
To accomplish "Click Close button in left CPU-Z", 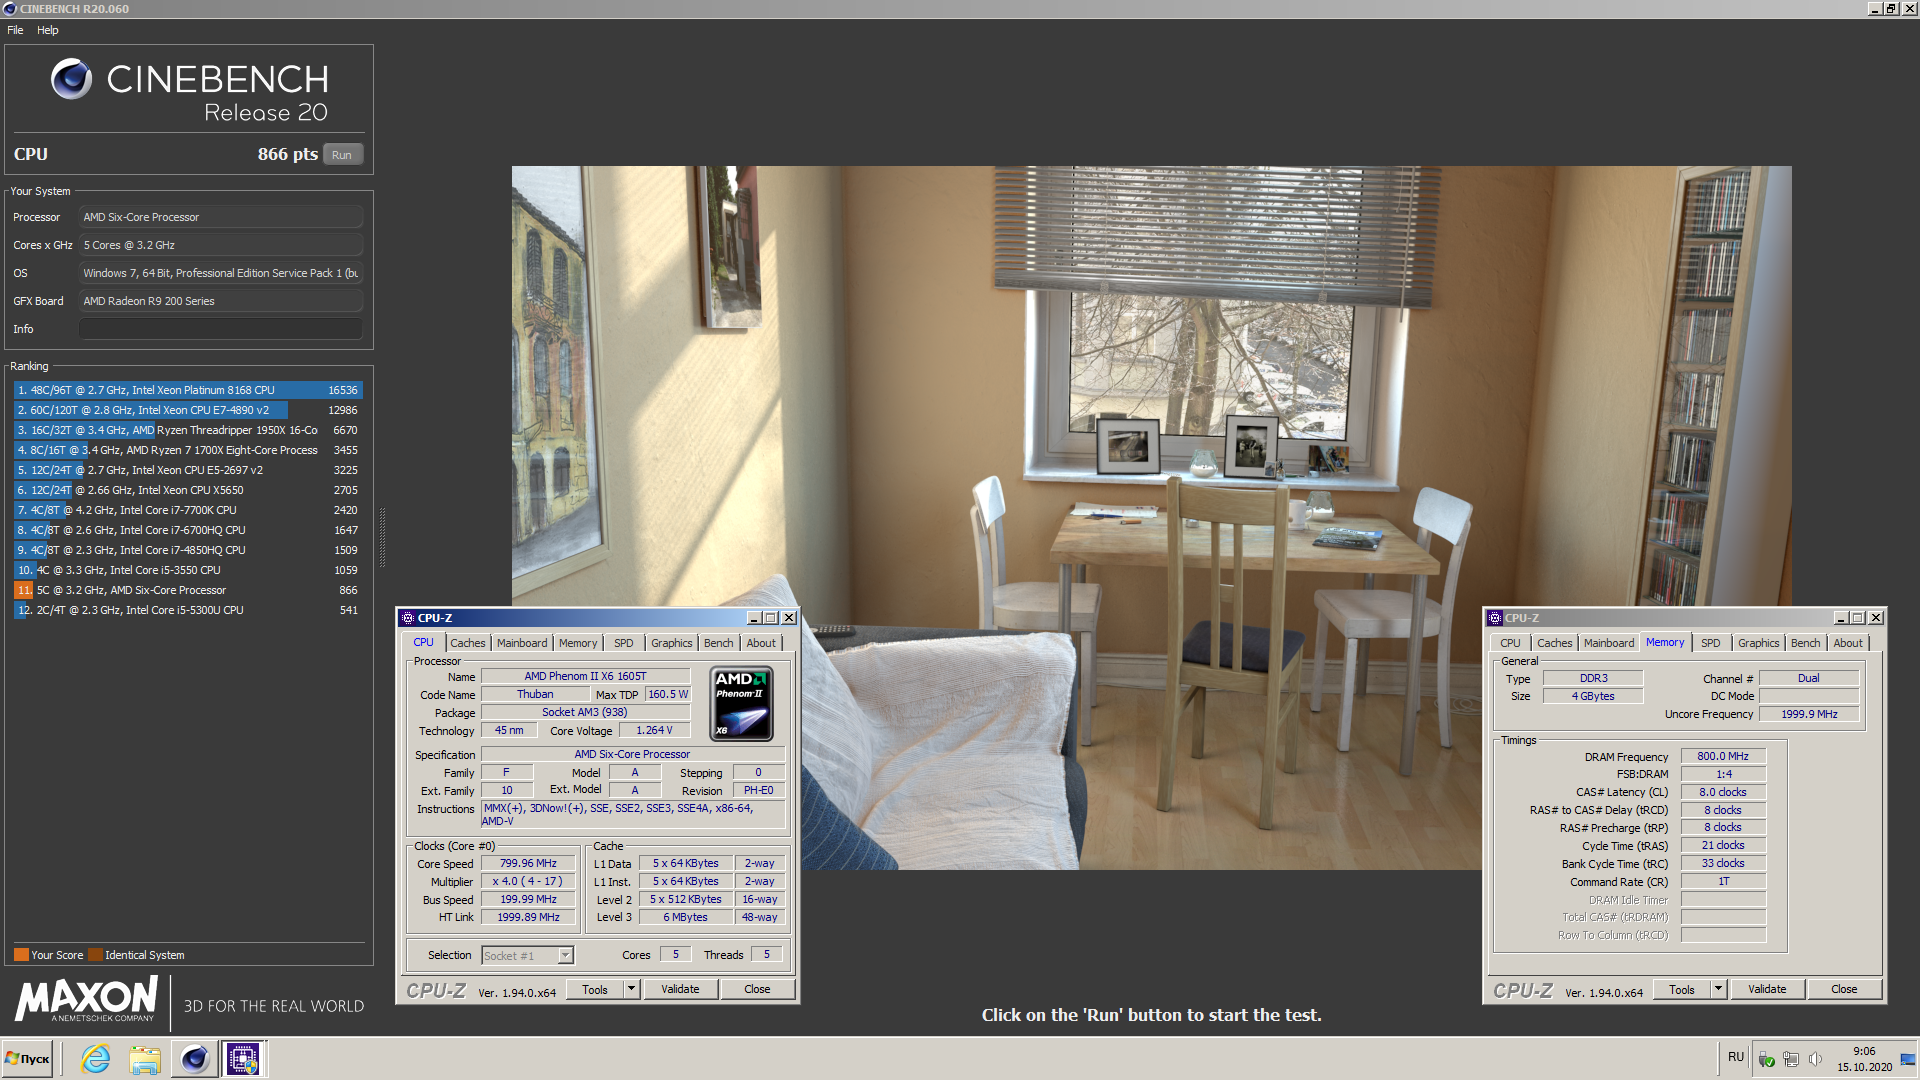I will [757, 989].
